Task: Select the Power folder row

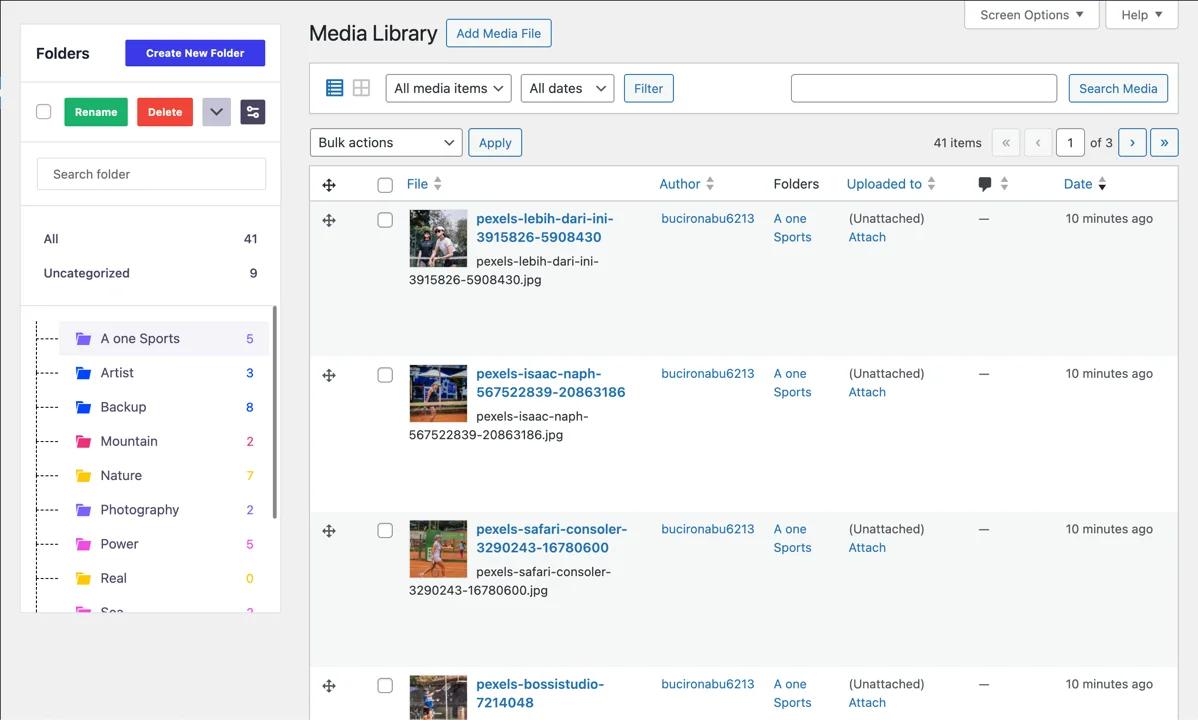Action: (x=164, y=544)
